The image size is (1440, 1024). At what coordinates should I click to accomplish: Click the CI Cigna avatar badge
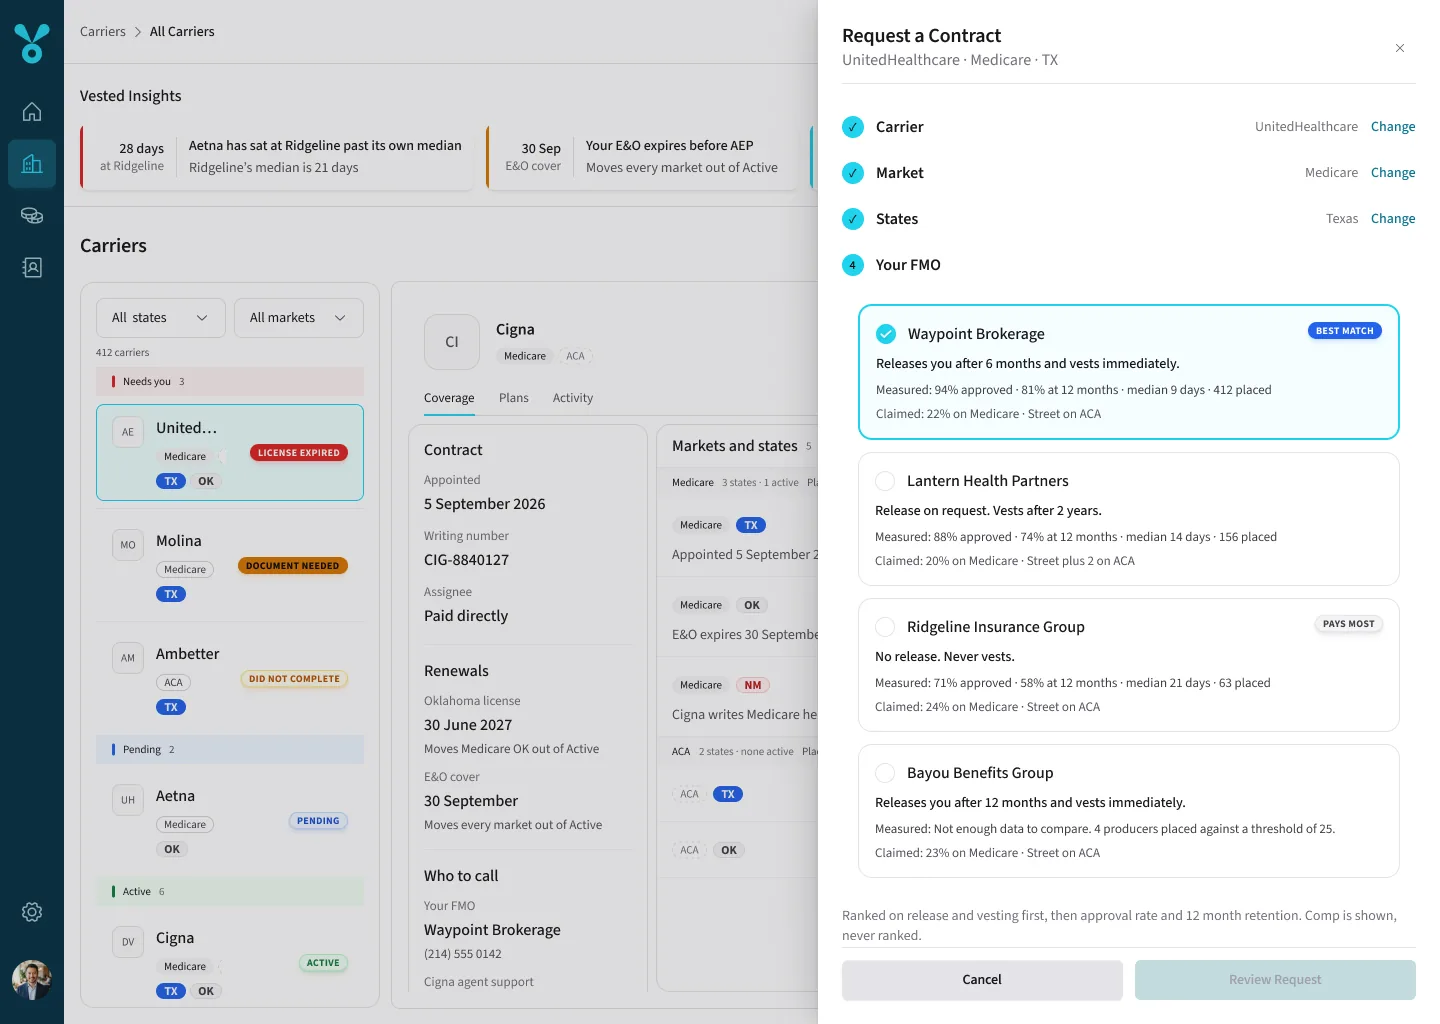[x=452, y=342]
